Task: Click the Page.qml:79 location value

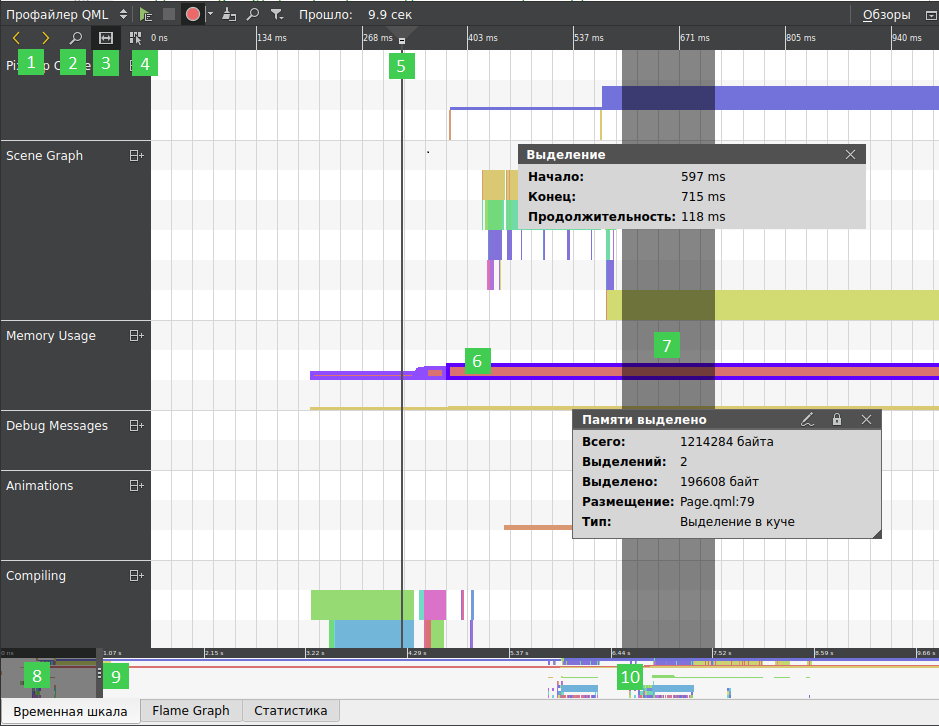Action: [717, 502]
